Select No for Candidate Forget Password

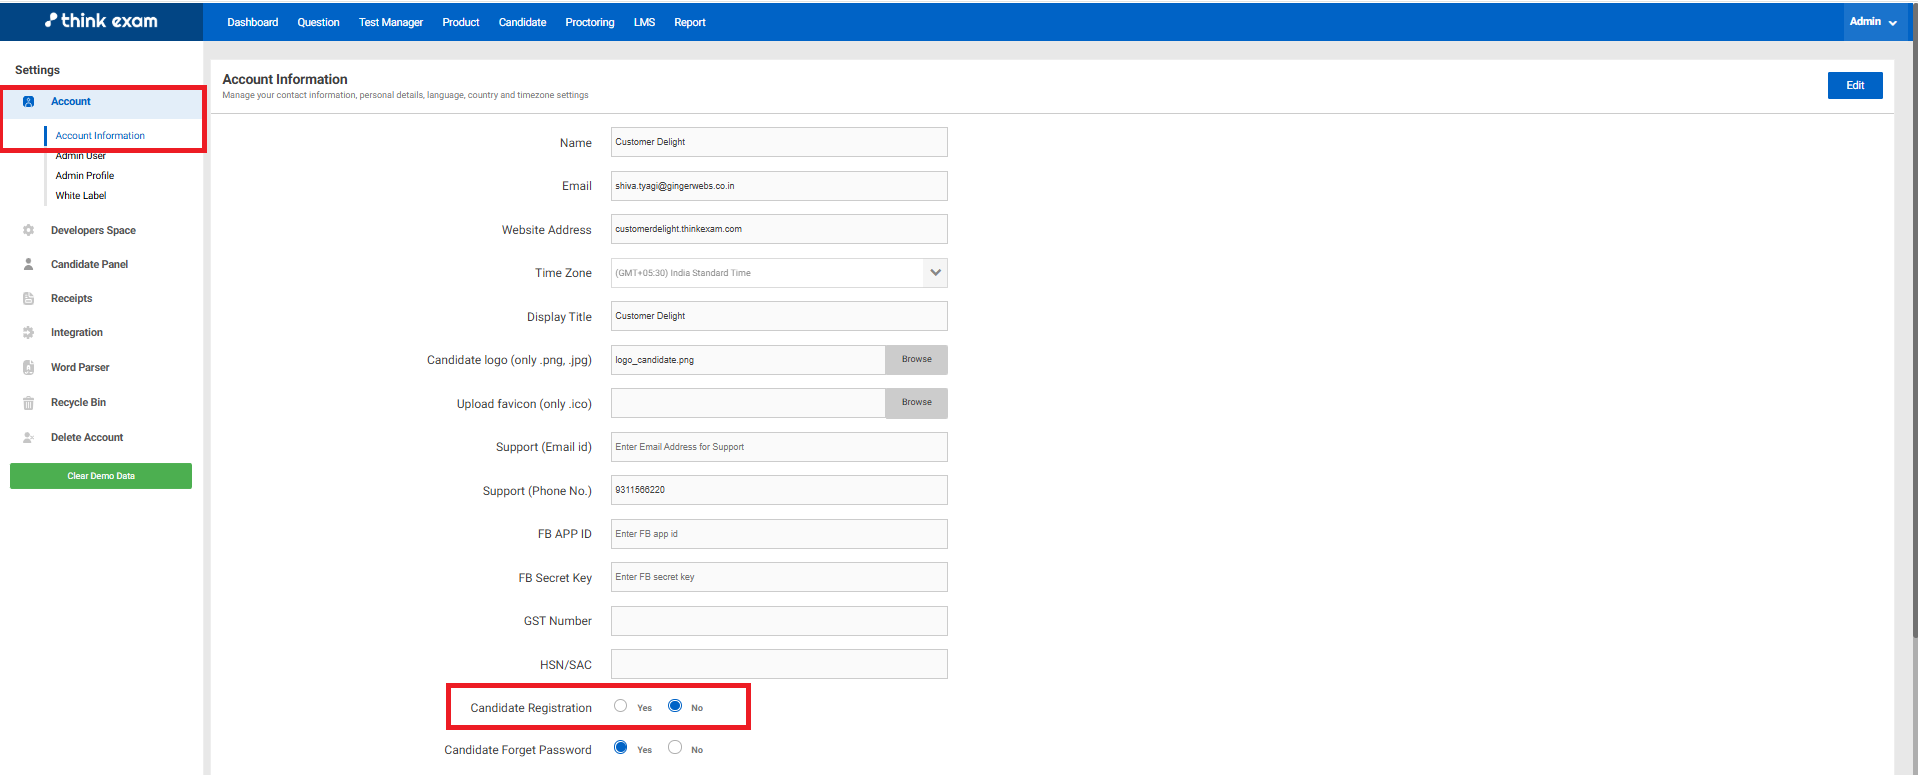pyautogui.click(x=675, y=748)
